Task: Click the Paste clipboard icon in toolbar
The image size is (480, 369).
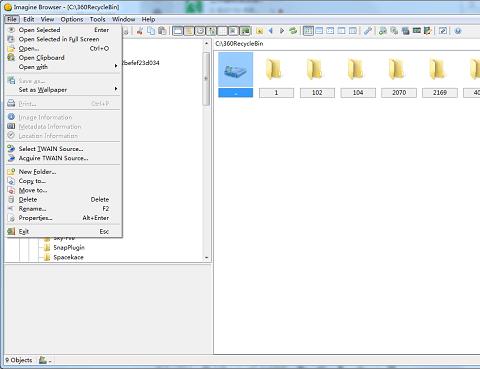Action: [162, 31]
